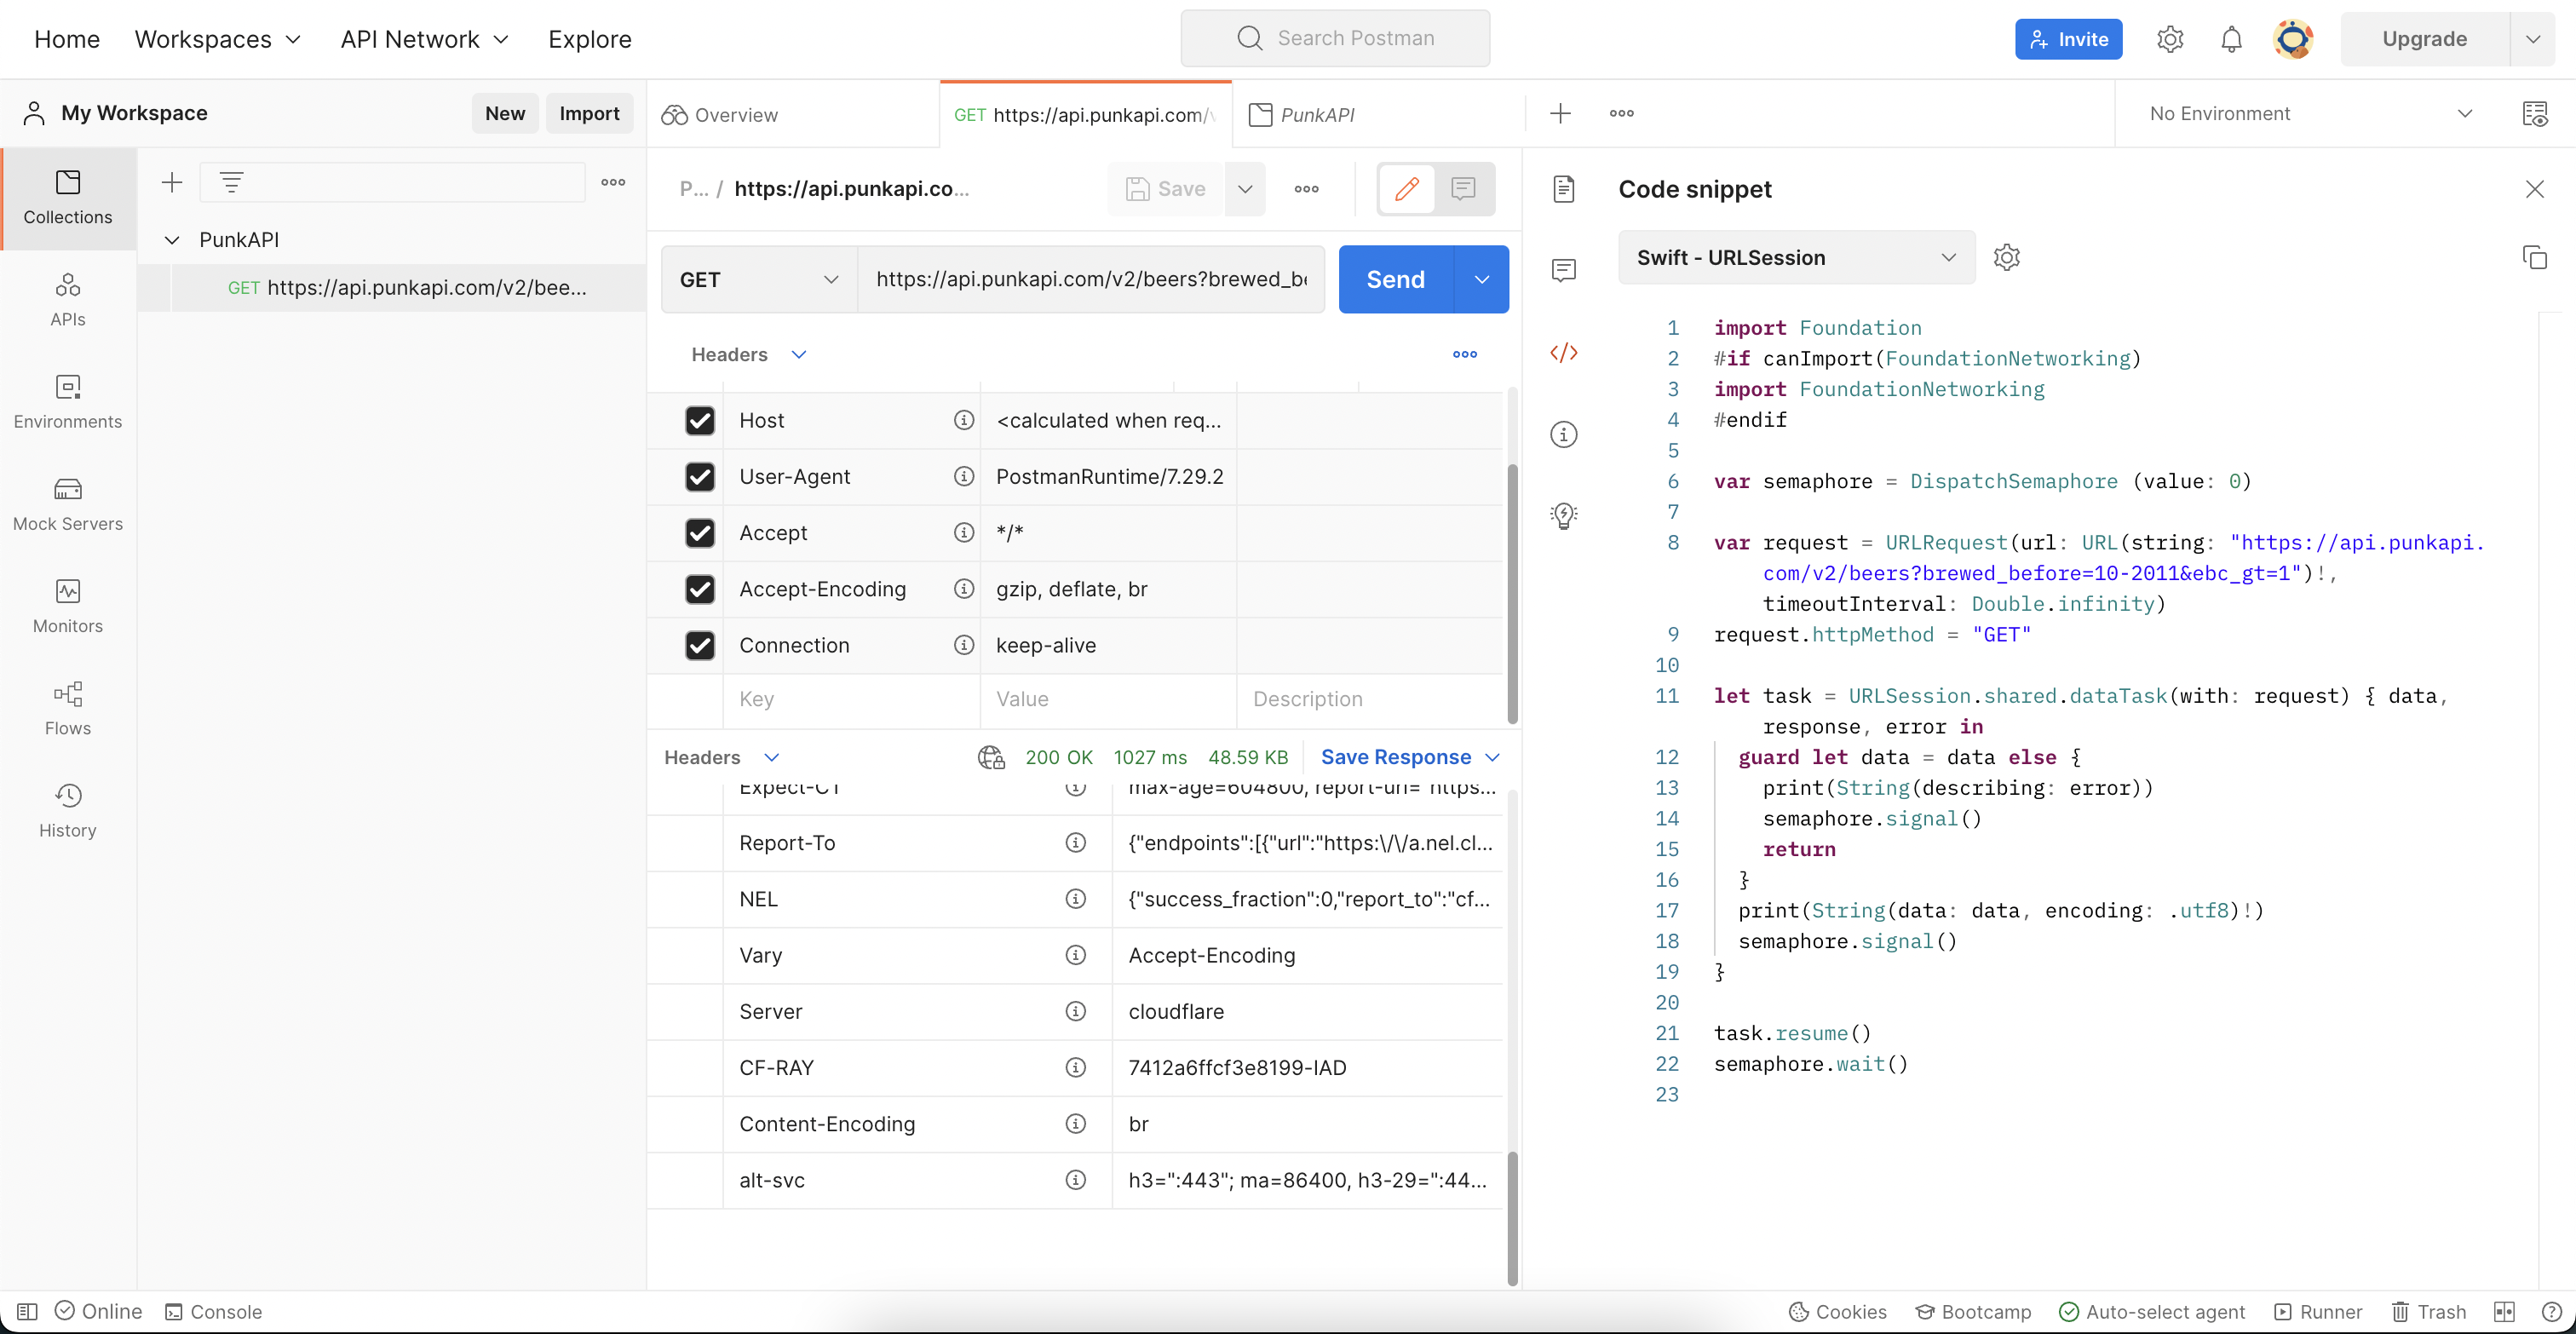
Task: Select the code snippet icon
Action: tap(1564, 352)
